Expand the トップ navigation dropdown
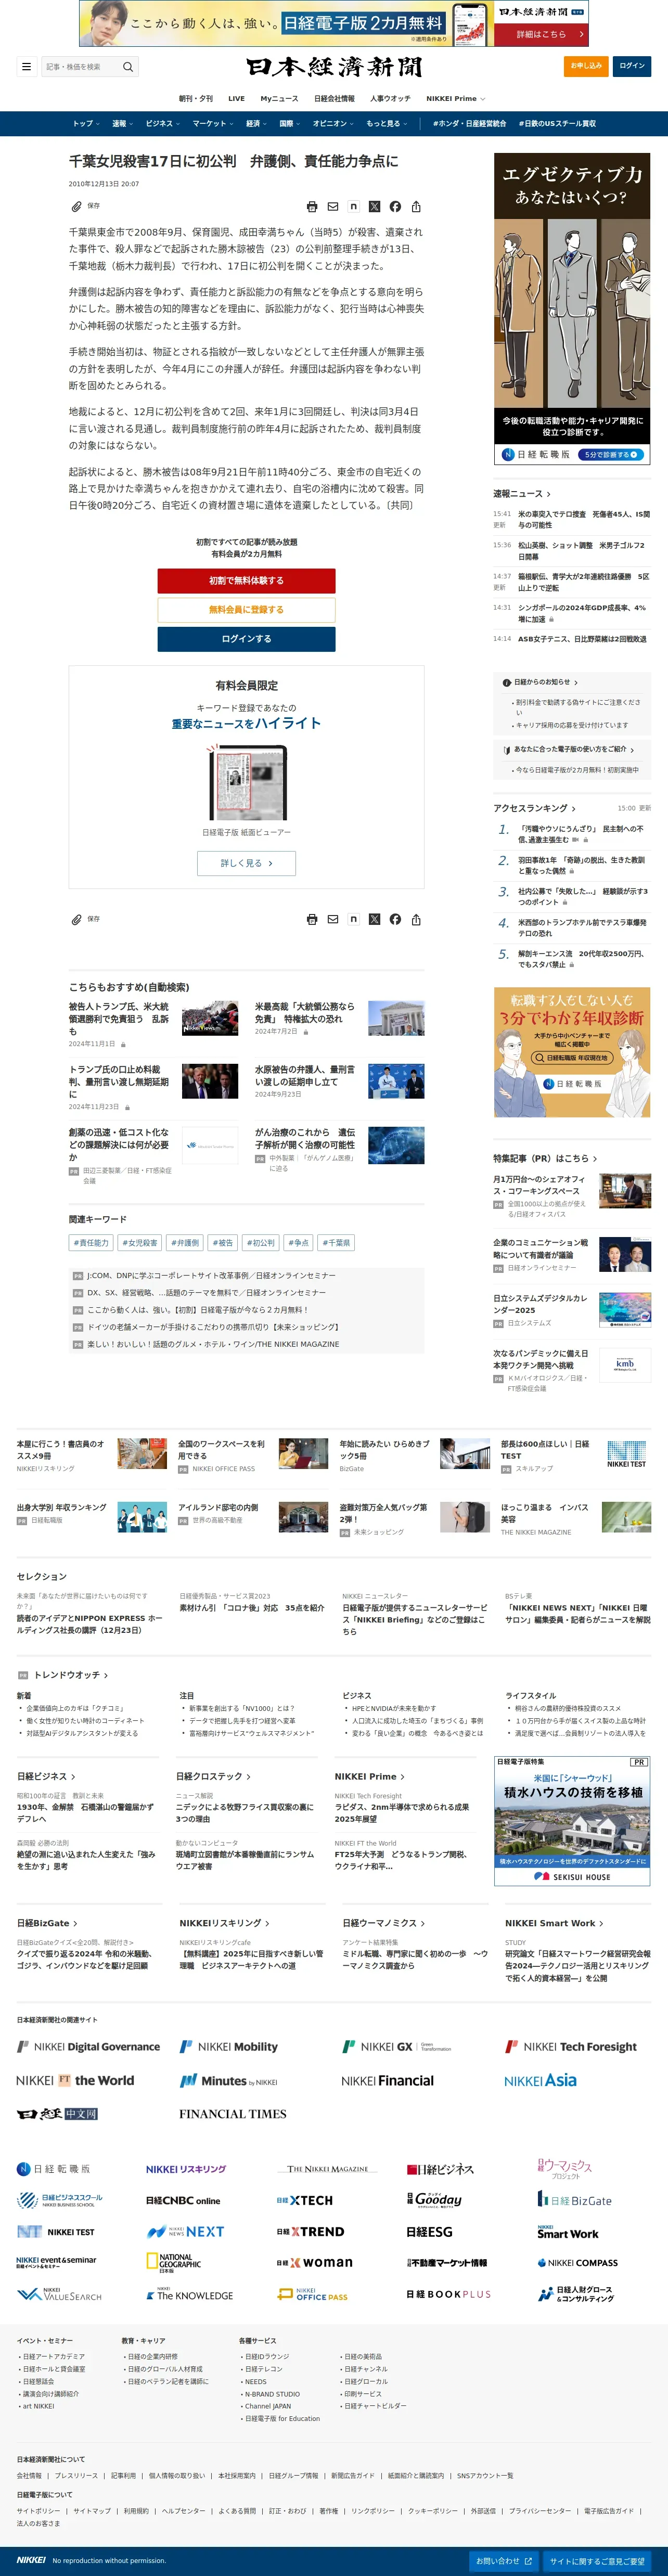This screenshot has width=668, height=2576. click(x=86, y=124)
